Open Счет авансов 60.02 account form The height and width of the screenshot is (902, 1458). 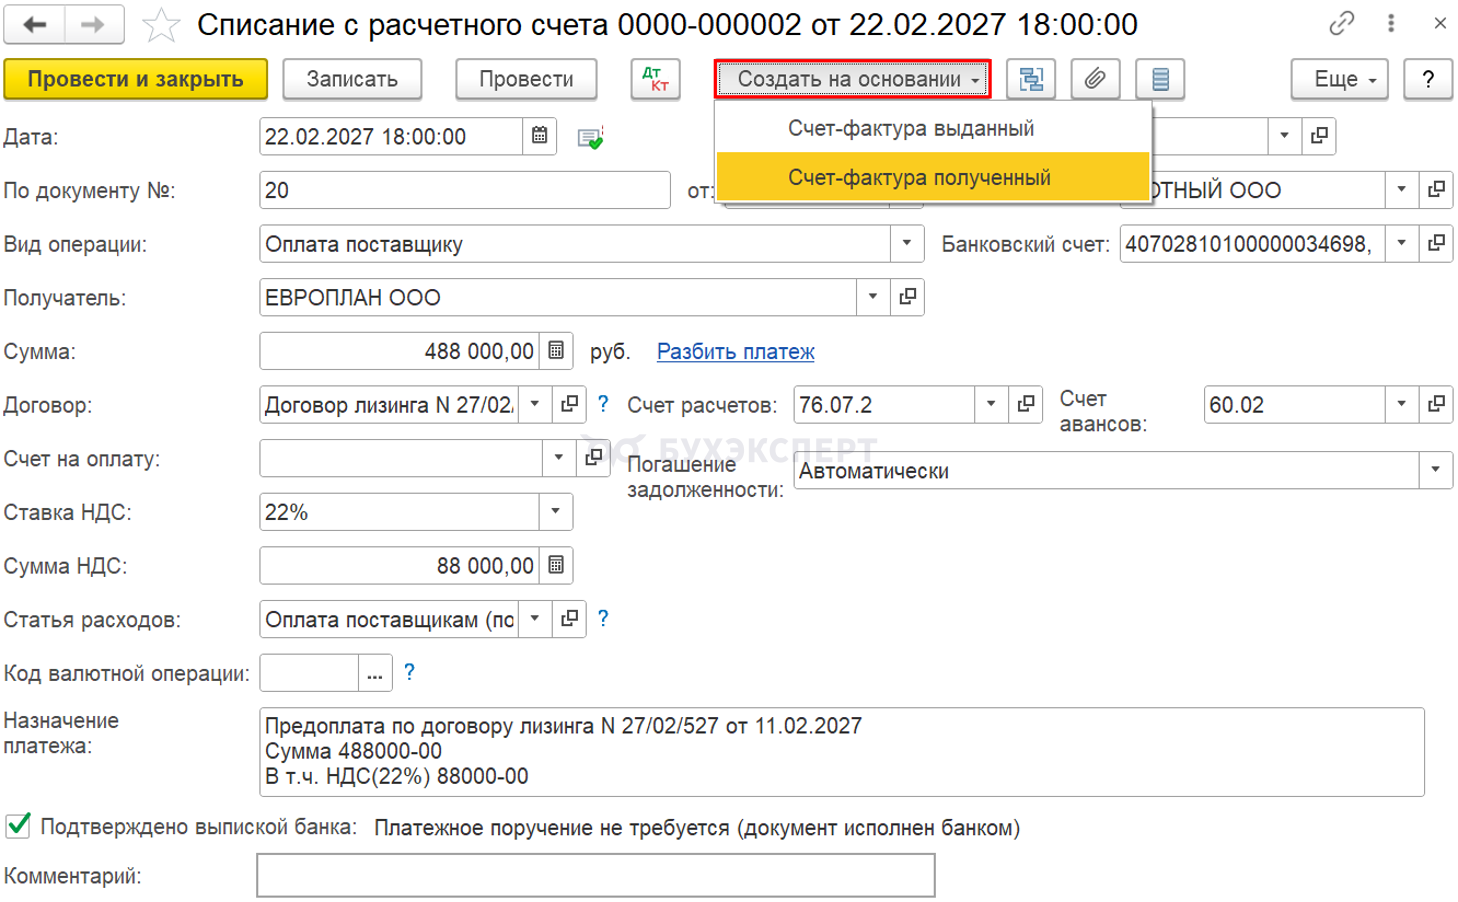click(x=1436, y=404)
